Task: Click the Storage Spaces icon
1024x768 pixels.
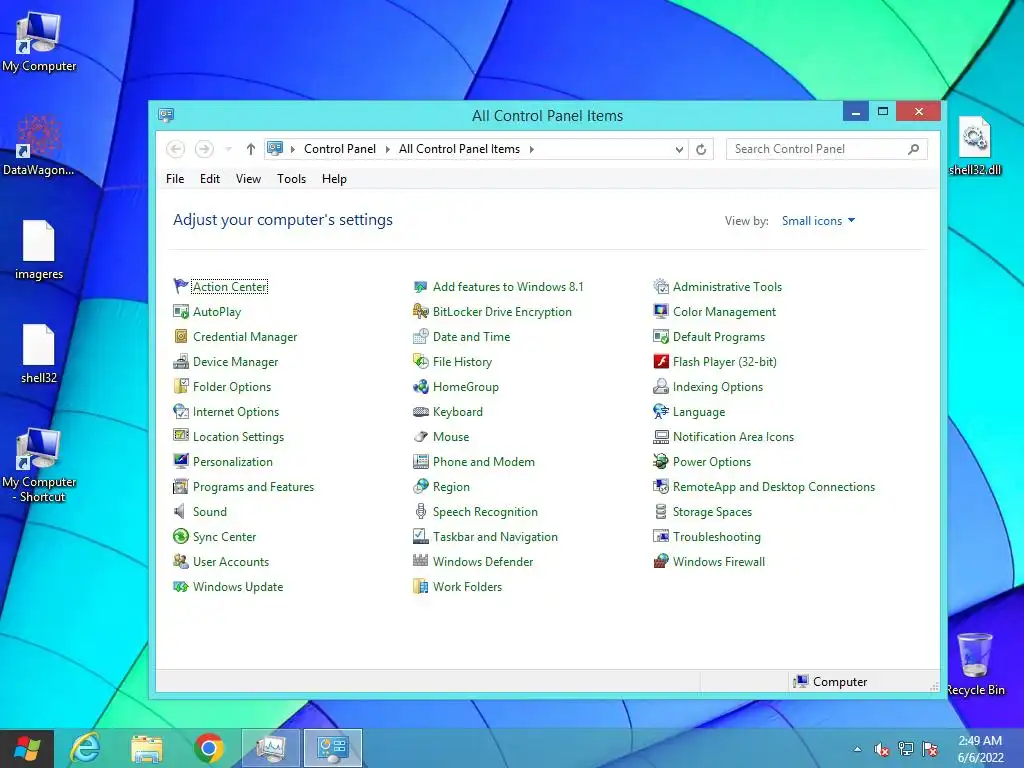Action: (x=661, y=511)
